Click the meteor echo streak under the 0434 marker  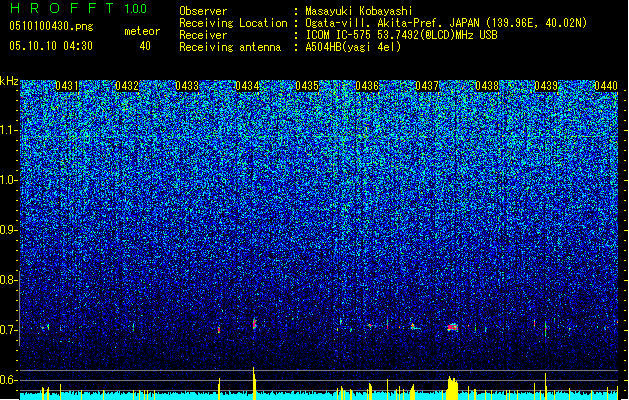coord(254,324)
